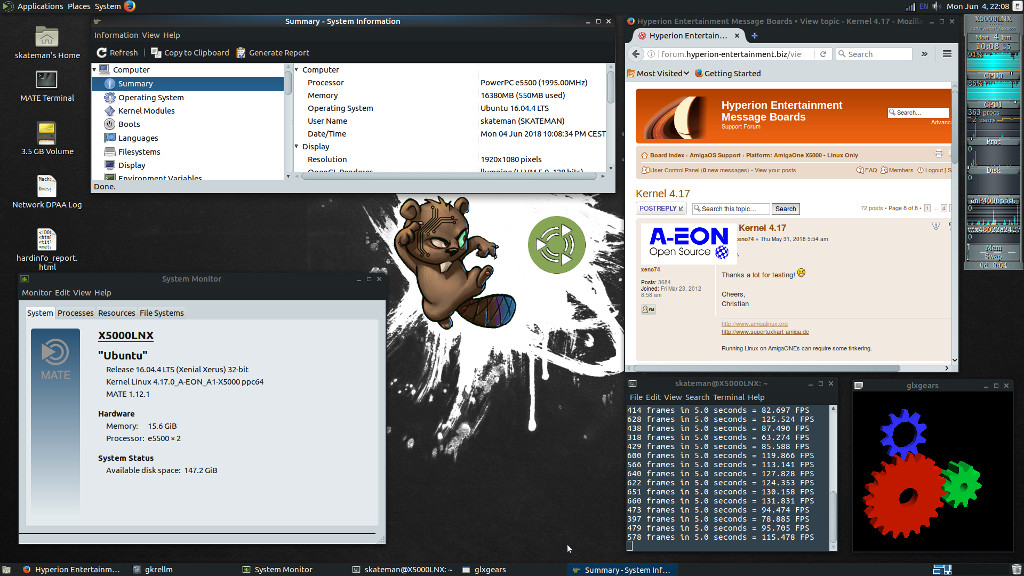The height and width of the screenshot is (576, 1024).
Task: Close the Hyperion Entertainment browser tab
Action: point(737,36)
